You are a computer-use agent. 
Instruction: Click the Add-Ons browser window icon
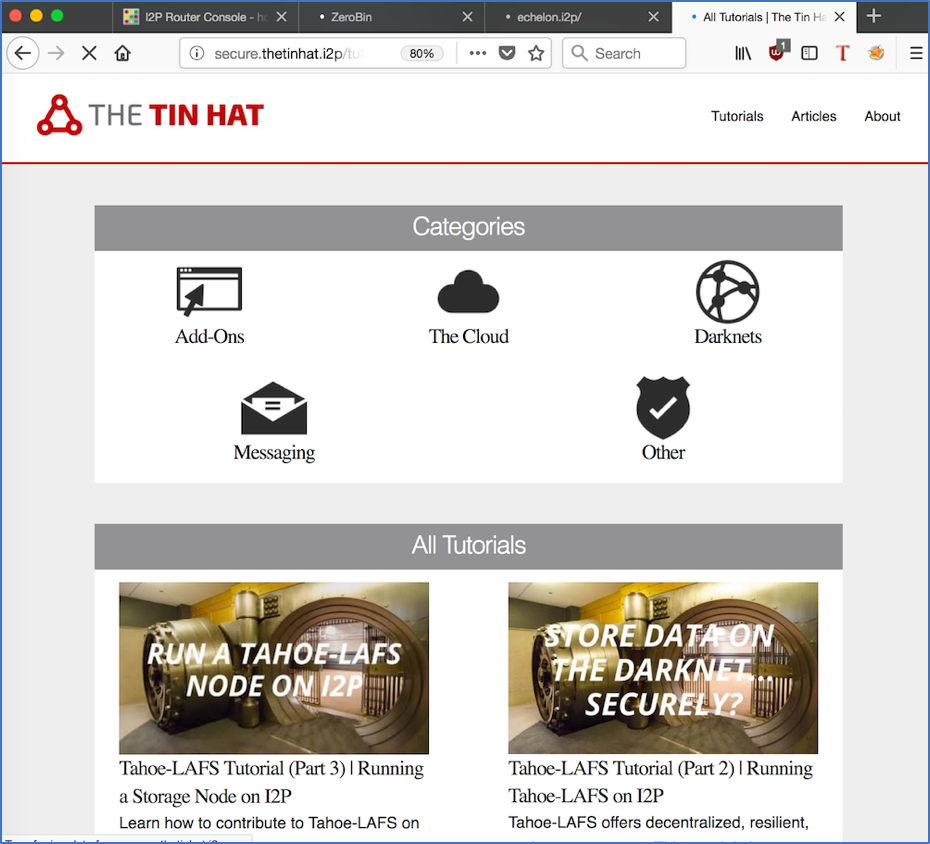[x=209, y=291]
